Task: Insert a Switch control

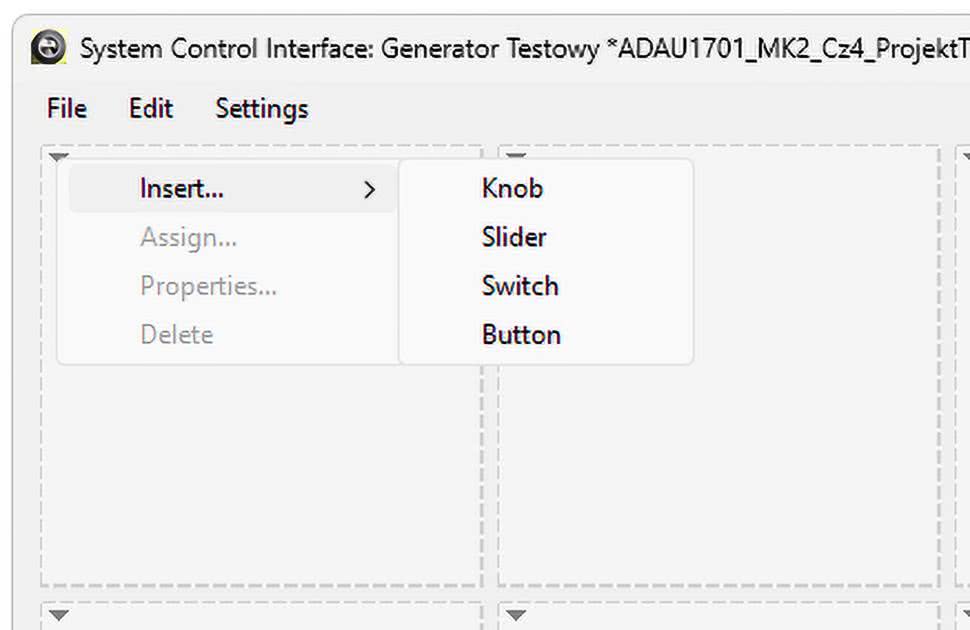Action: 520,286
